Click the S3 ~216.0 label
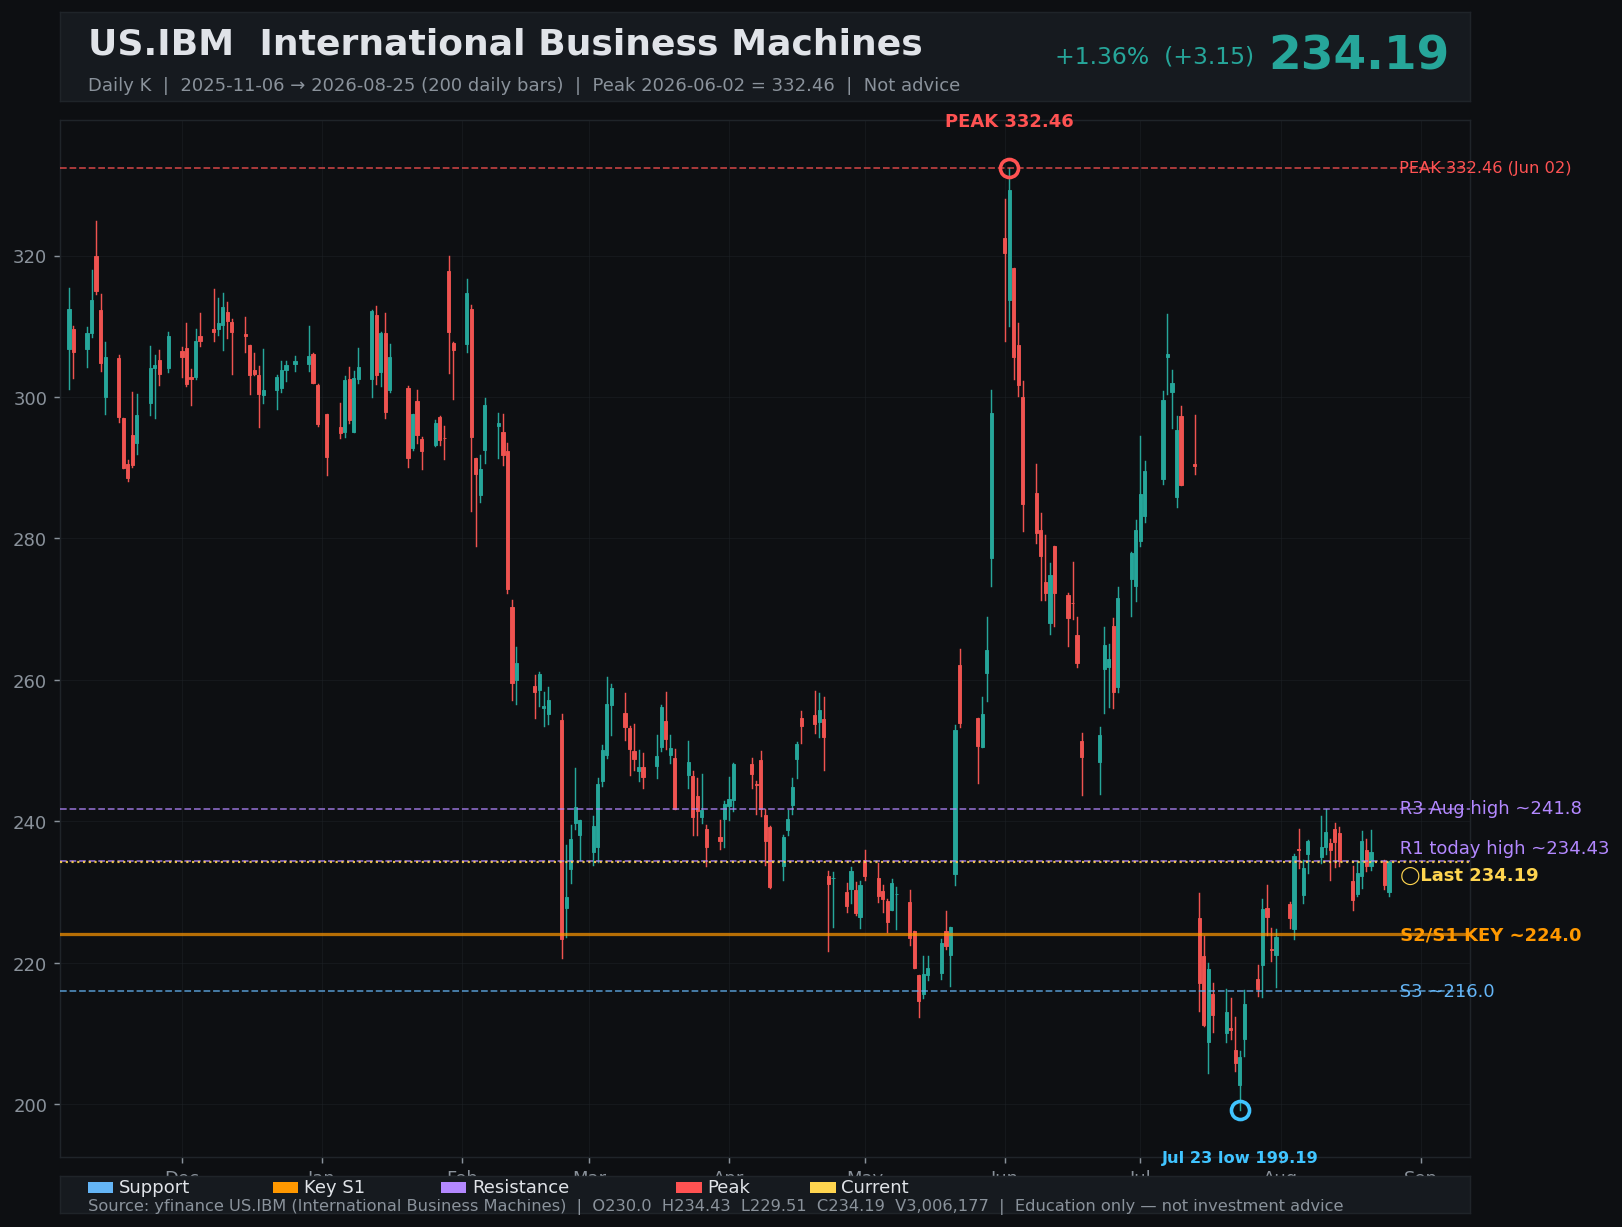Viewport: 1622px width, 1227px height. pyautogui.click(x=1447, y=991)
